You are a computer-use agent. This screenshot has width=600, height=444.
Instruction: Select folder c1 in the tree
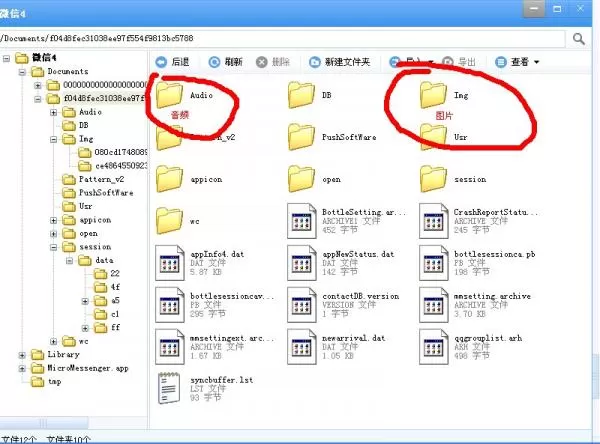(107, 314)
